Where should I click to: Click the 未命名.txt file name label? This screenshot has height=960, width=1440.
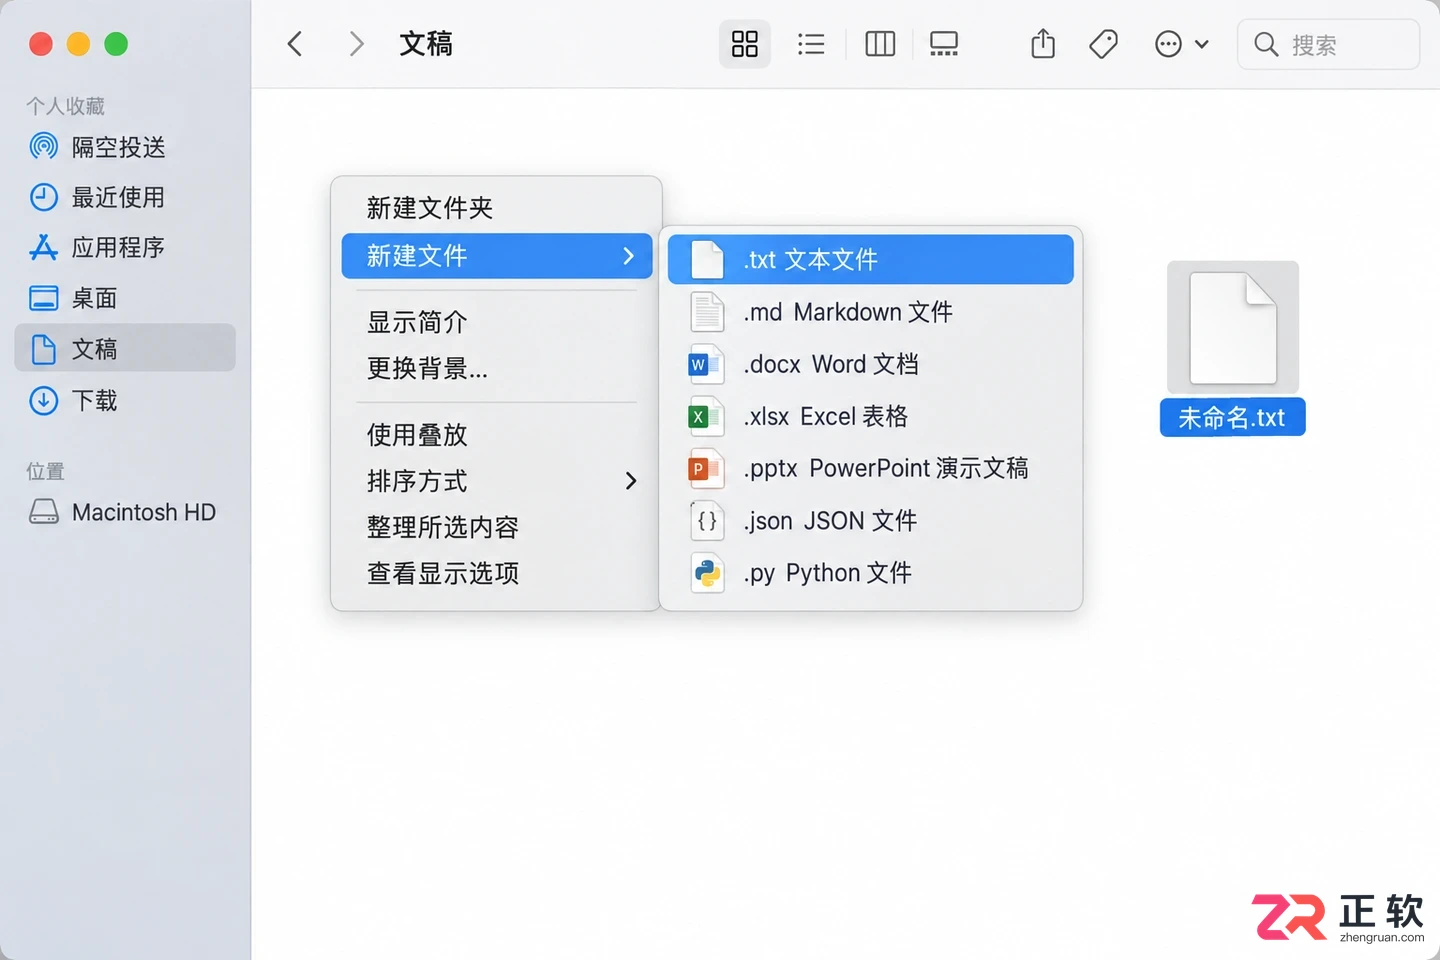pyautogui.click(x=1232, y=417)
